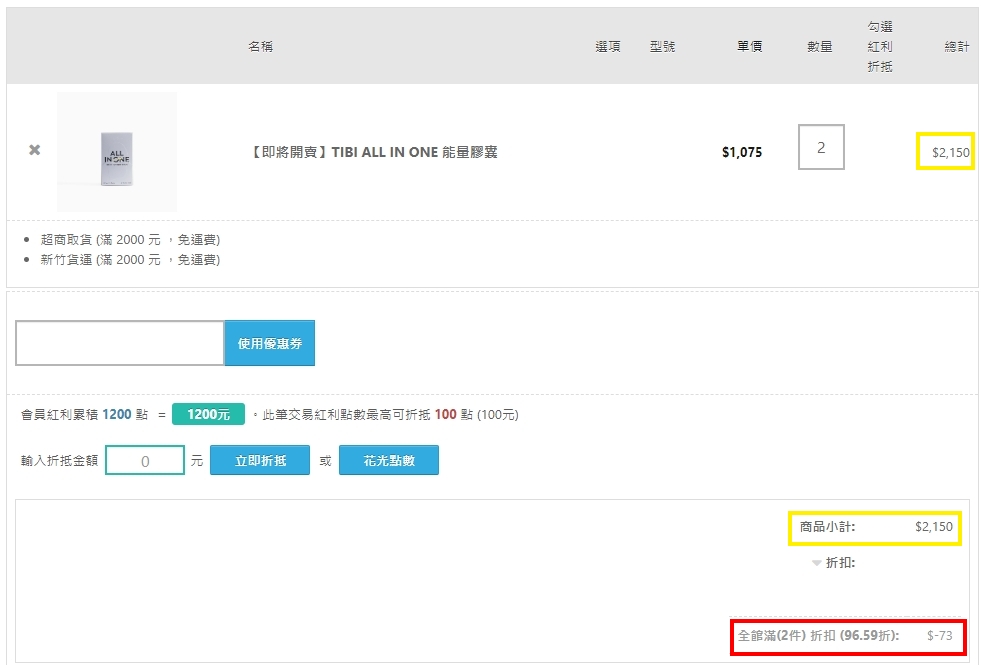Focus the coupon code input field

[119, 343]
